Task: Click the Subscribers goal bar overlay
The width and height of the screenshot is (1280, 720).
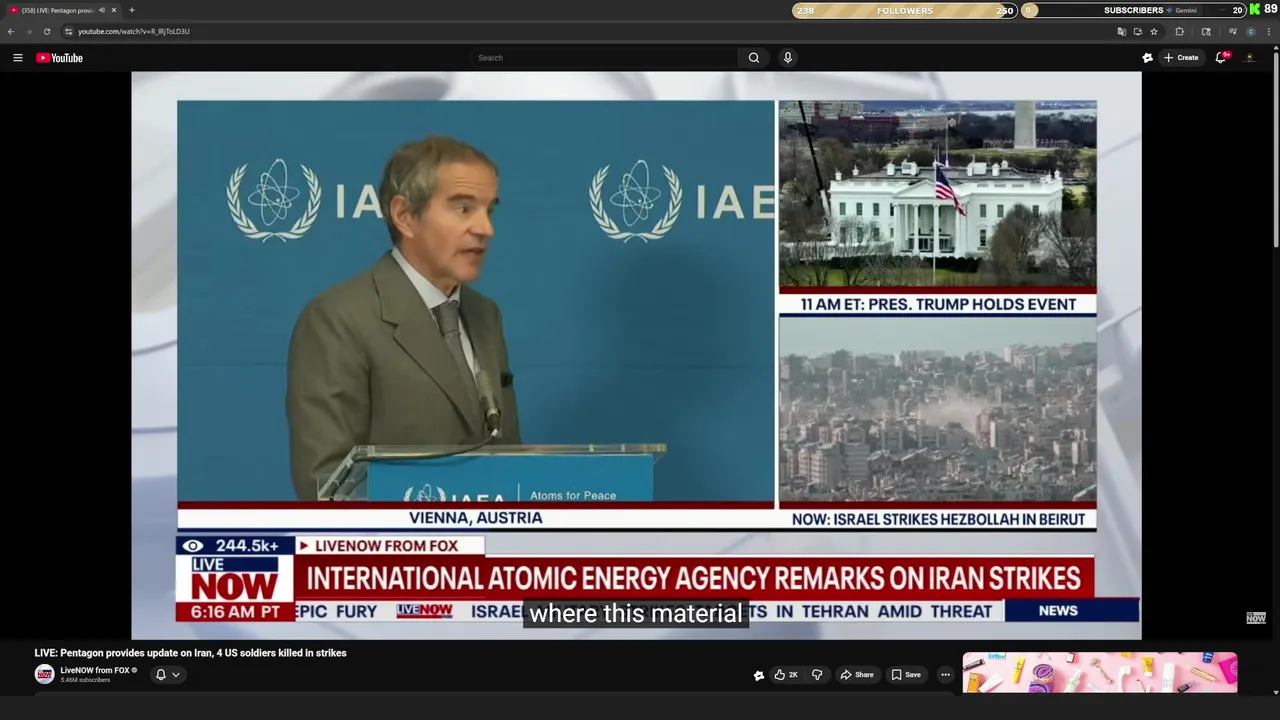Action: click(x=1133, y=10)
